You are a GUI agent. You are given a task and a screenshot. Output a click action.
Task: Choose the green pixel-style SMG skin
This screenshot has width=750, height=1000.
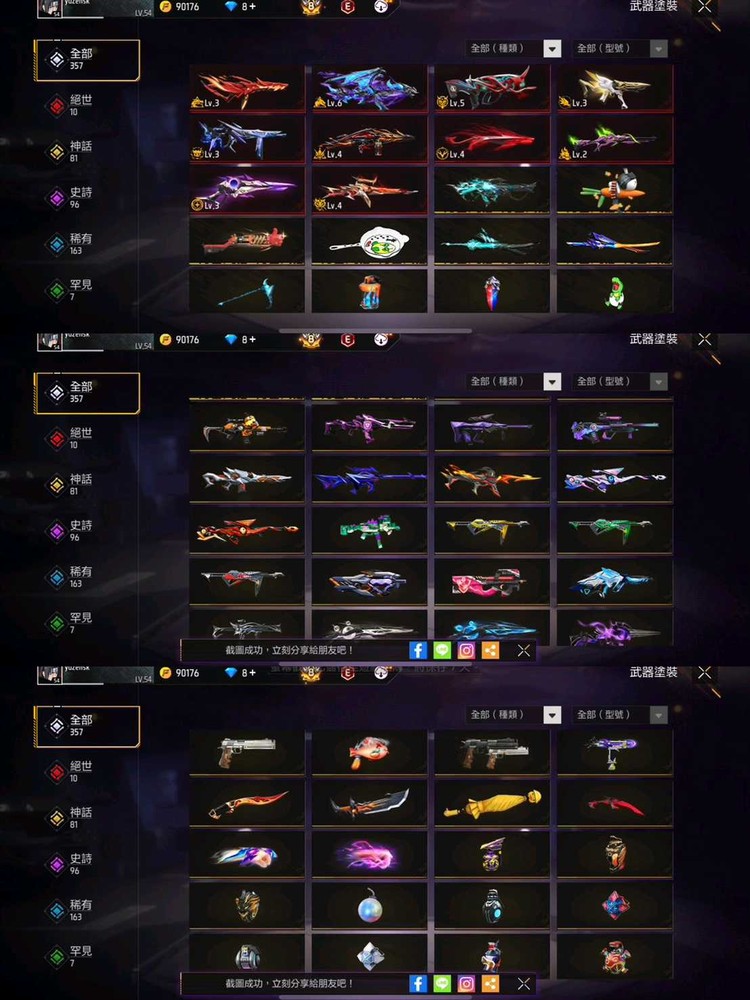pos(369,530)
